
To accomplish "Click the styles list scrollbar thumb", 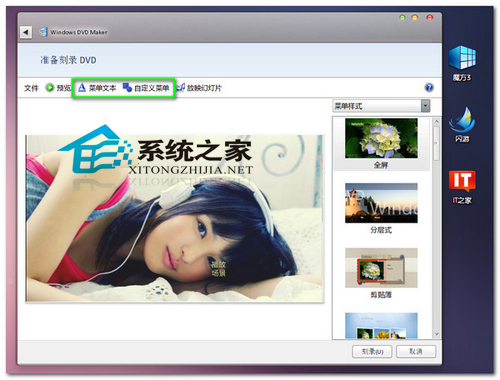I will (x=436, y=143).
